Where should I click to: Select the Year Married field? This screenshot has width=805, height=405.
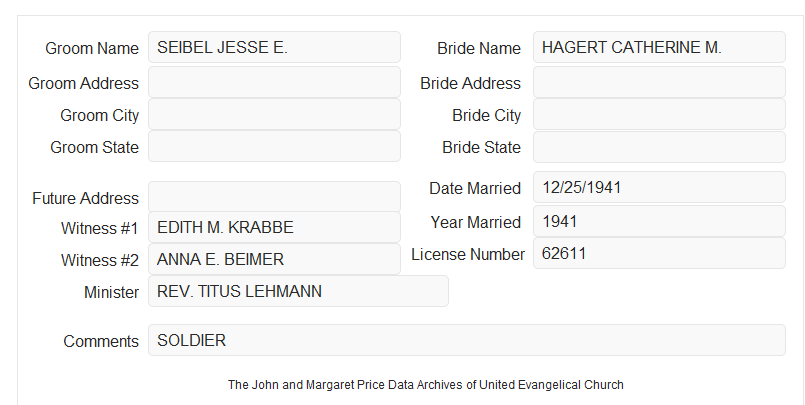659,221
